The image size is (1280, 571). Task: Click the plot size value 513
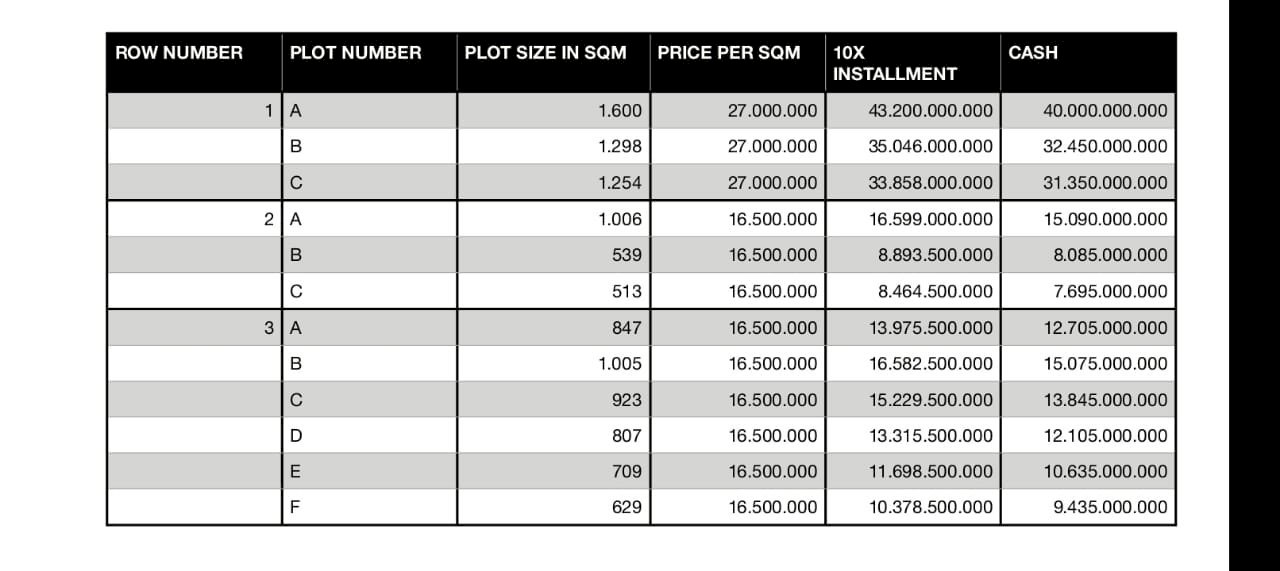[x=627, y=291]
